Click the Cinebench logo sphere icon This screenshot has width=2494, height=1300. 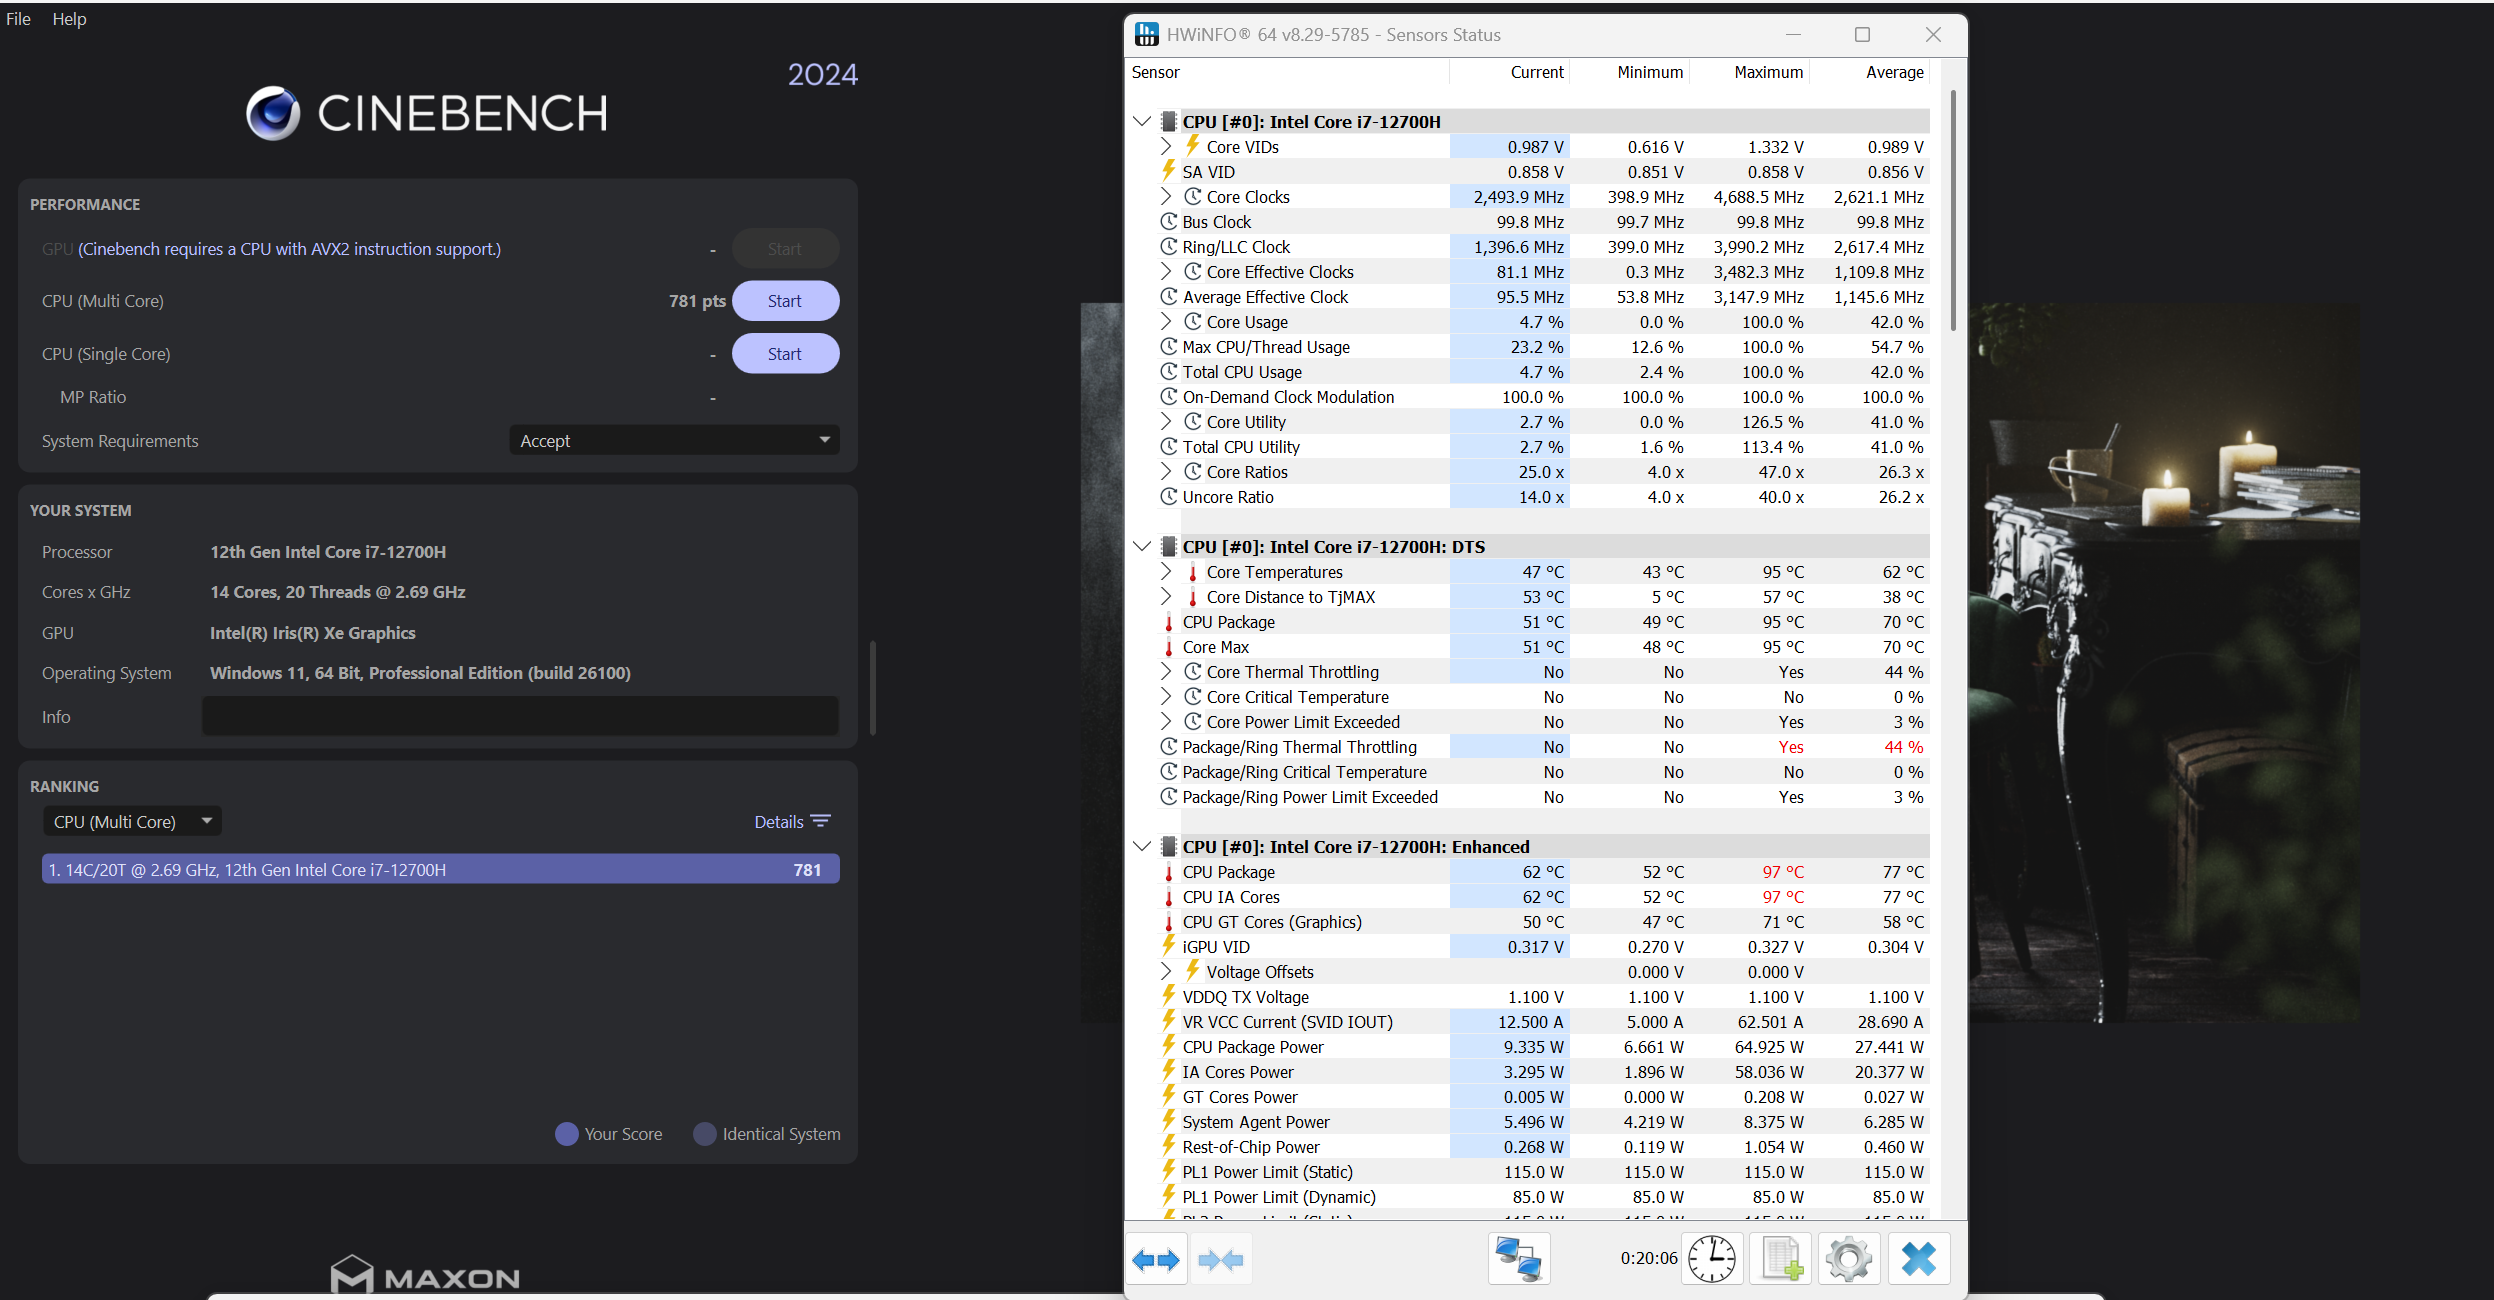point(273,113)
